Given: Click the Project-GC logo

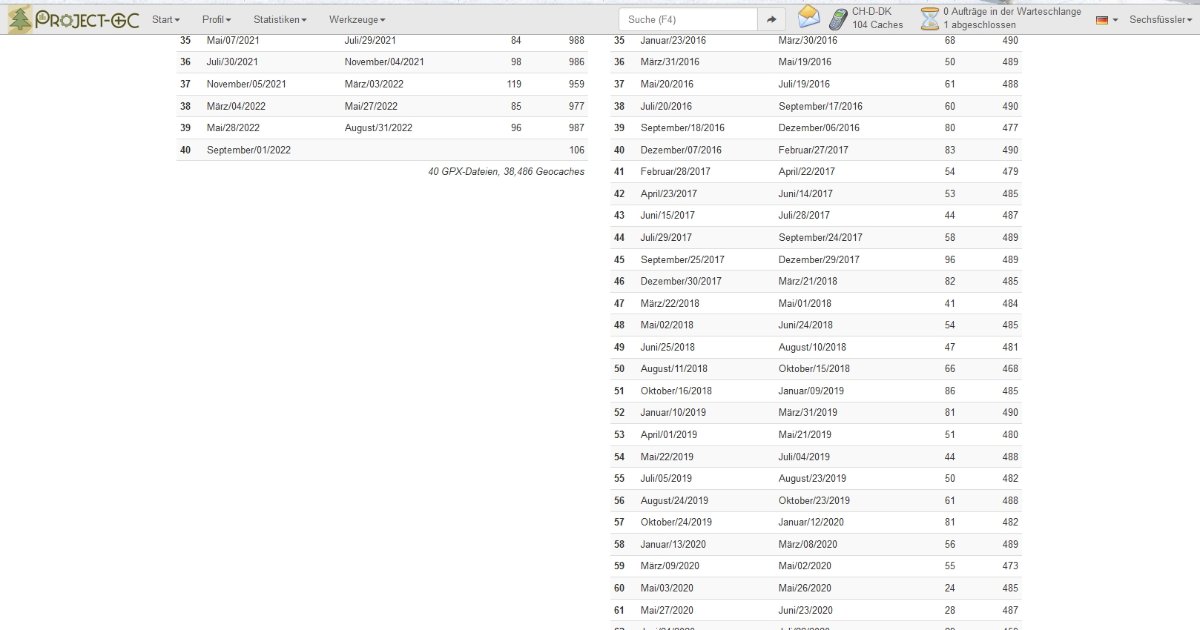Looking at the screenshot, I should [73, 19].
